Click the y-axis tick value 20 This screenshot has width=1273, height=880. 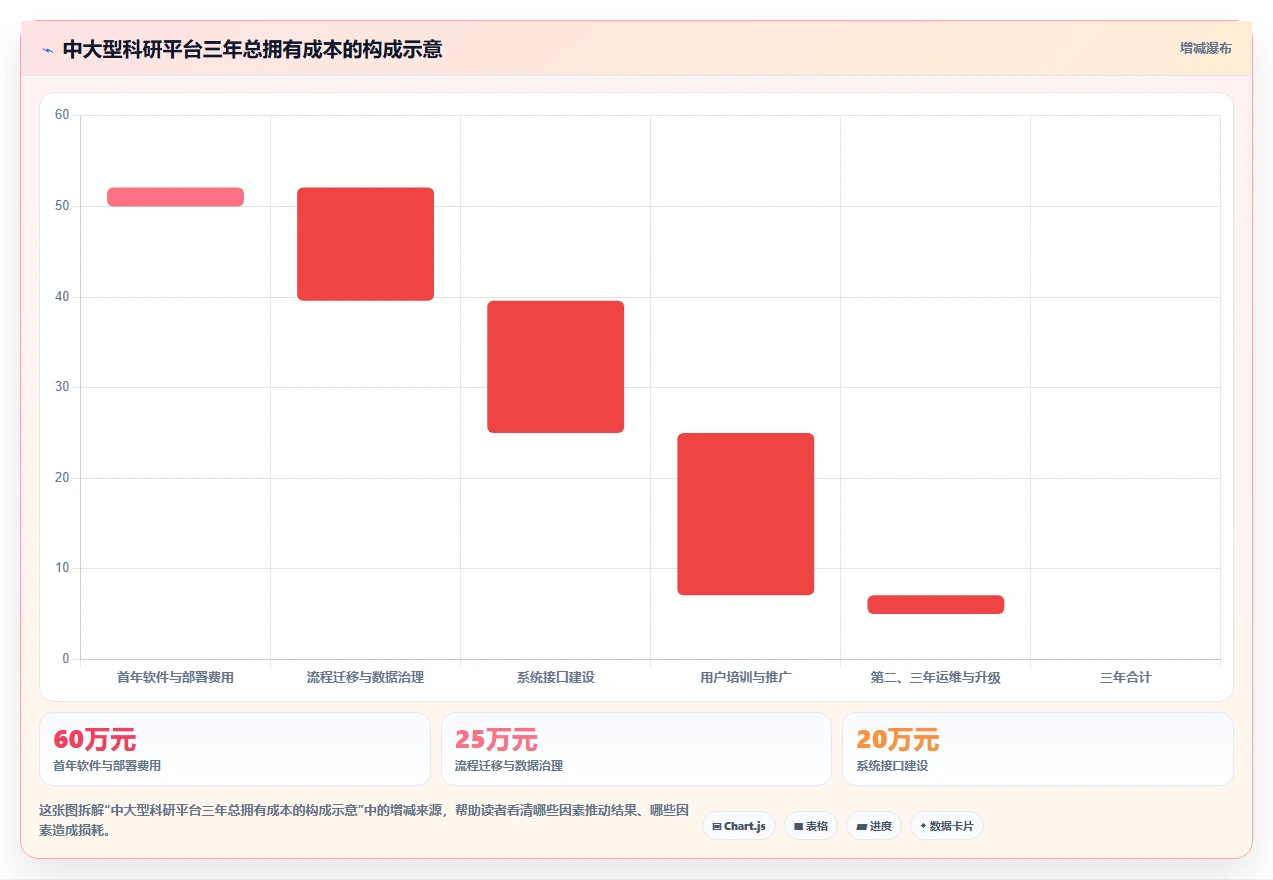62,478
